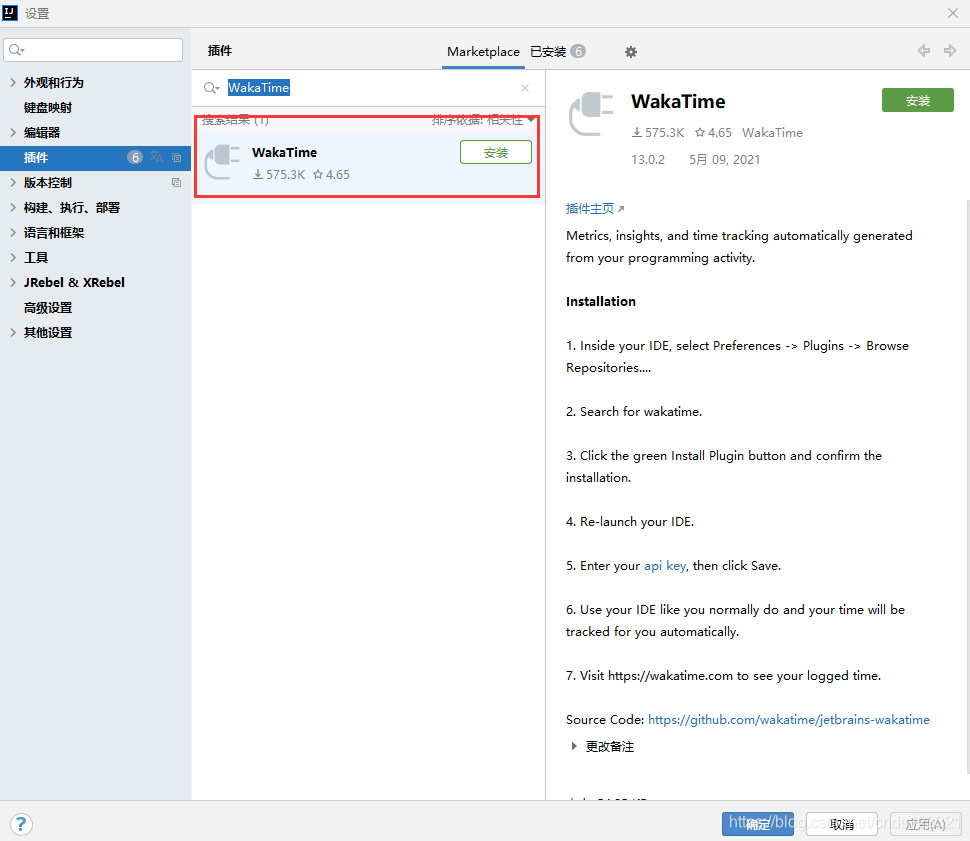Viewport: 970px width, 841px height.
Task: Expand the 语言和框架 settings group
Action: point(13,233)
